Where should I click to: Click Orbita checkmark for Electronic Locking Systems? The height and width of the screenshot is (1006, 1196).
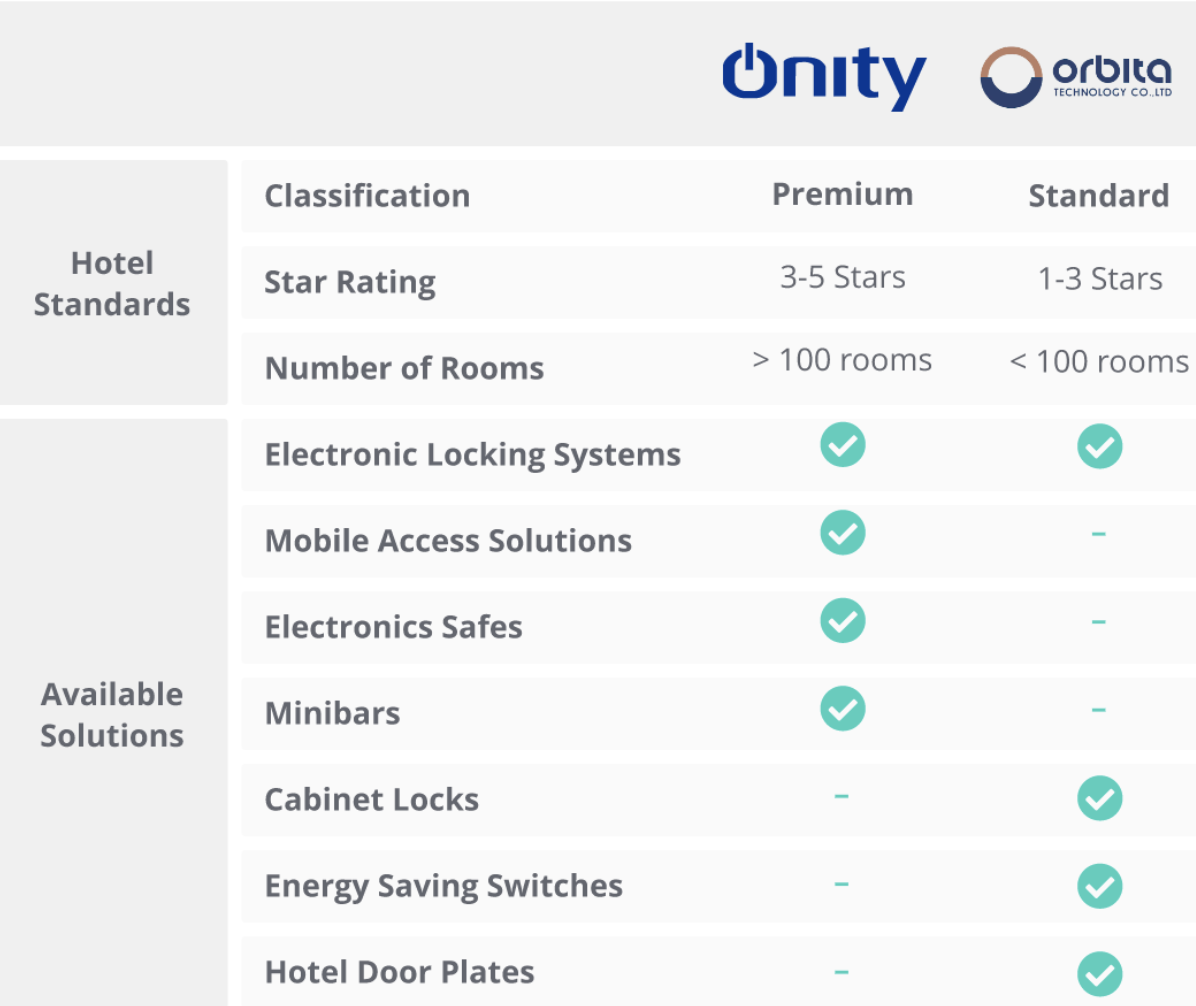click(1099, 446)
